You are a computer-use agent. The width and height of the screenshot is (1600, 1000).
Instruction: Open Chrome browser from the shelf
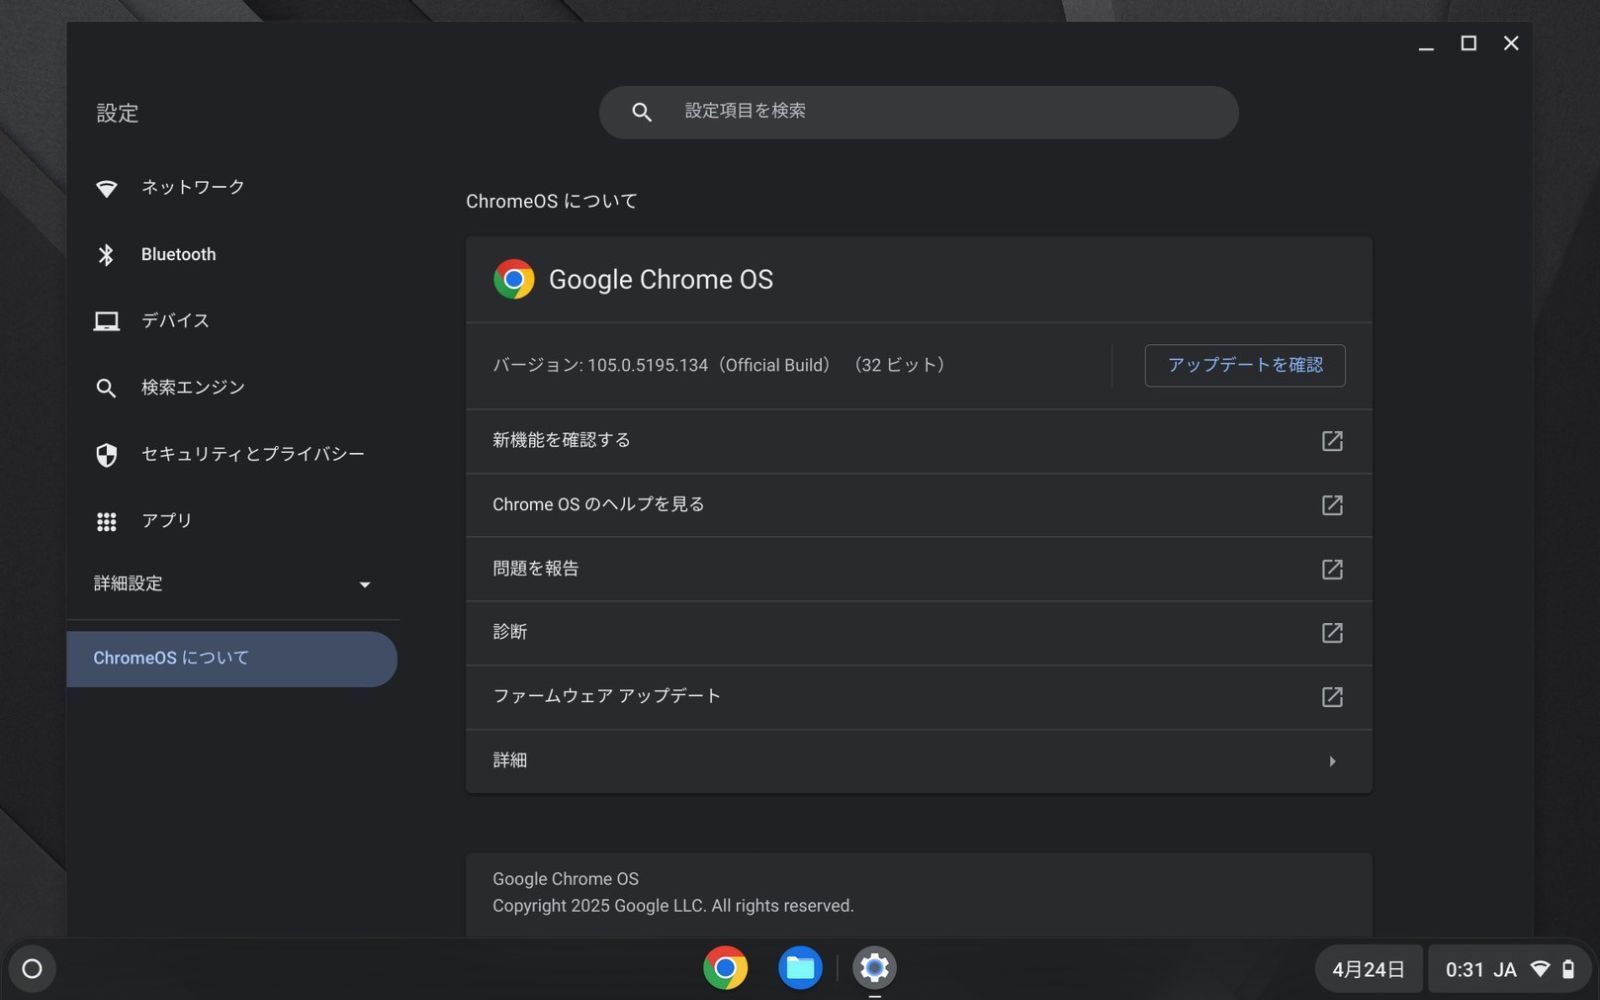click(725, 968)
